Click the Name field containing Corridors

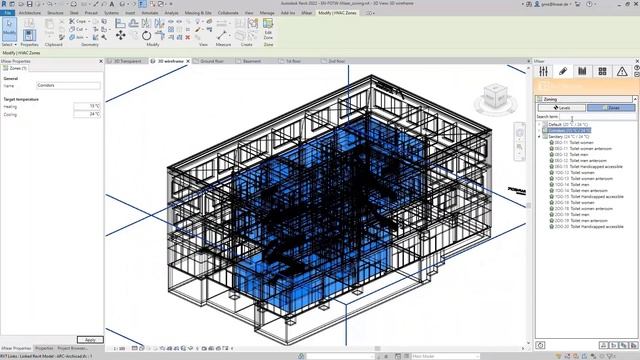(x=68, y=85)
